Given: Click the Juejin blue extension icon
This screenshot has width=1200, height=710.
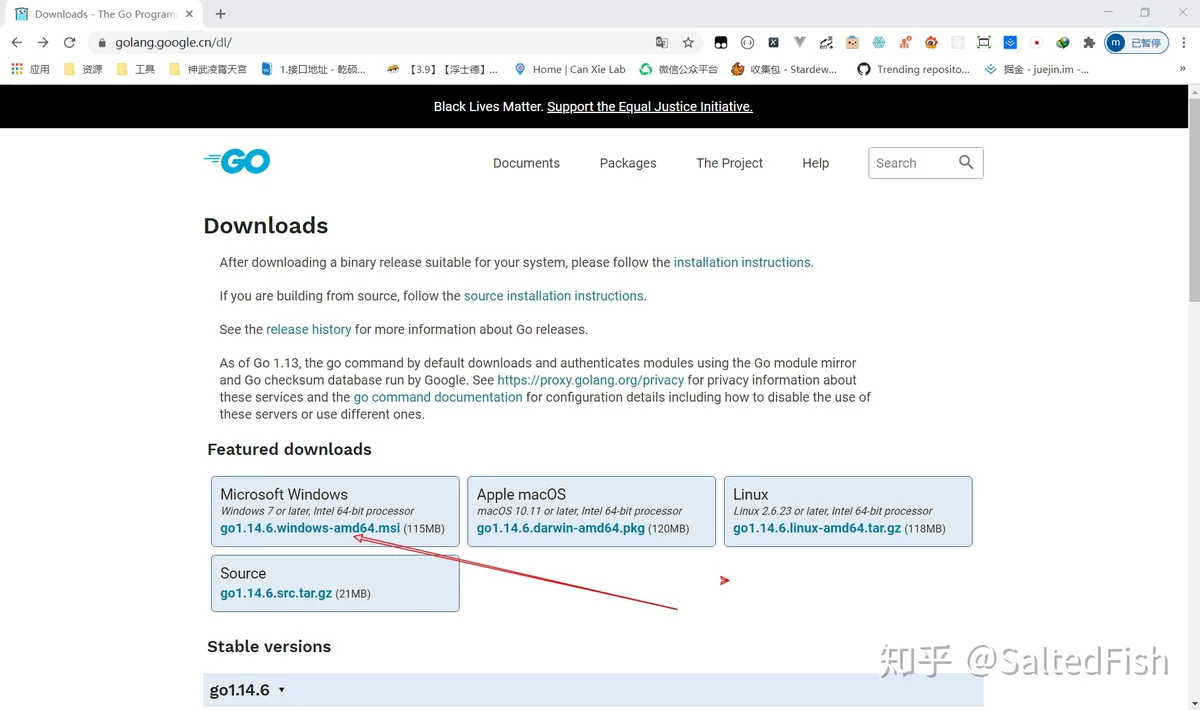Looking at the screenshot, I should click(1010, 43).
